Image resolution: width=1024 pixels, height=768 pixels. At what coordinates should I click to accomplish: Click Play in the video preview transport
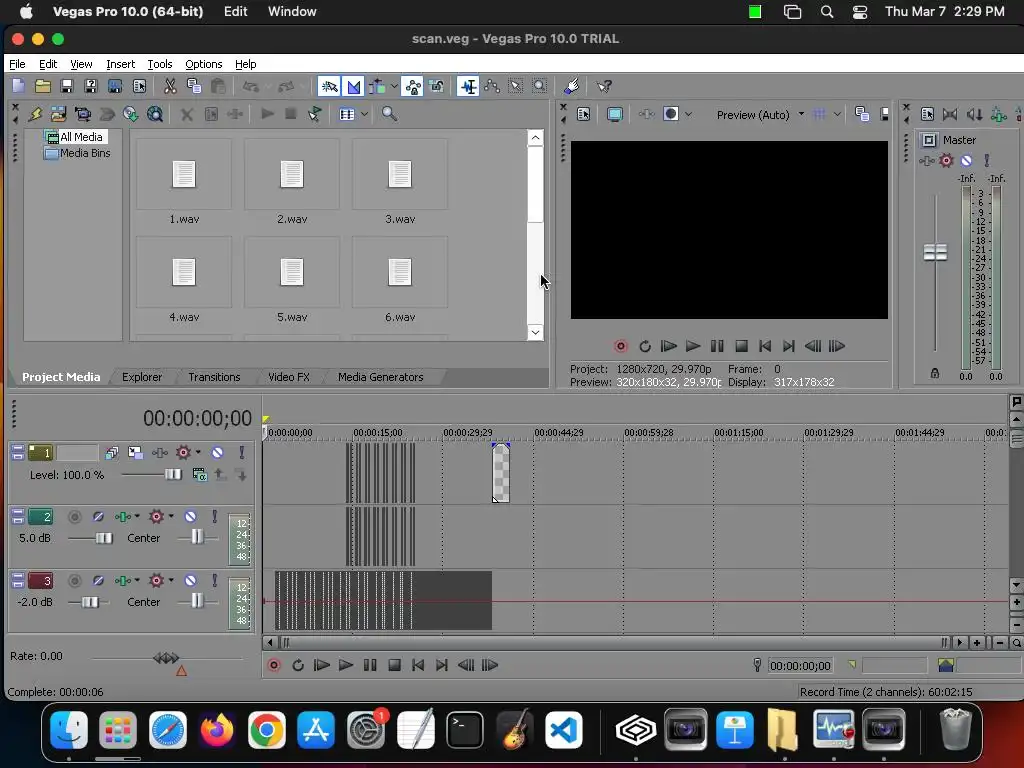693,346
